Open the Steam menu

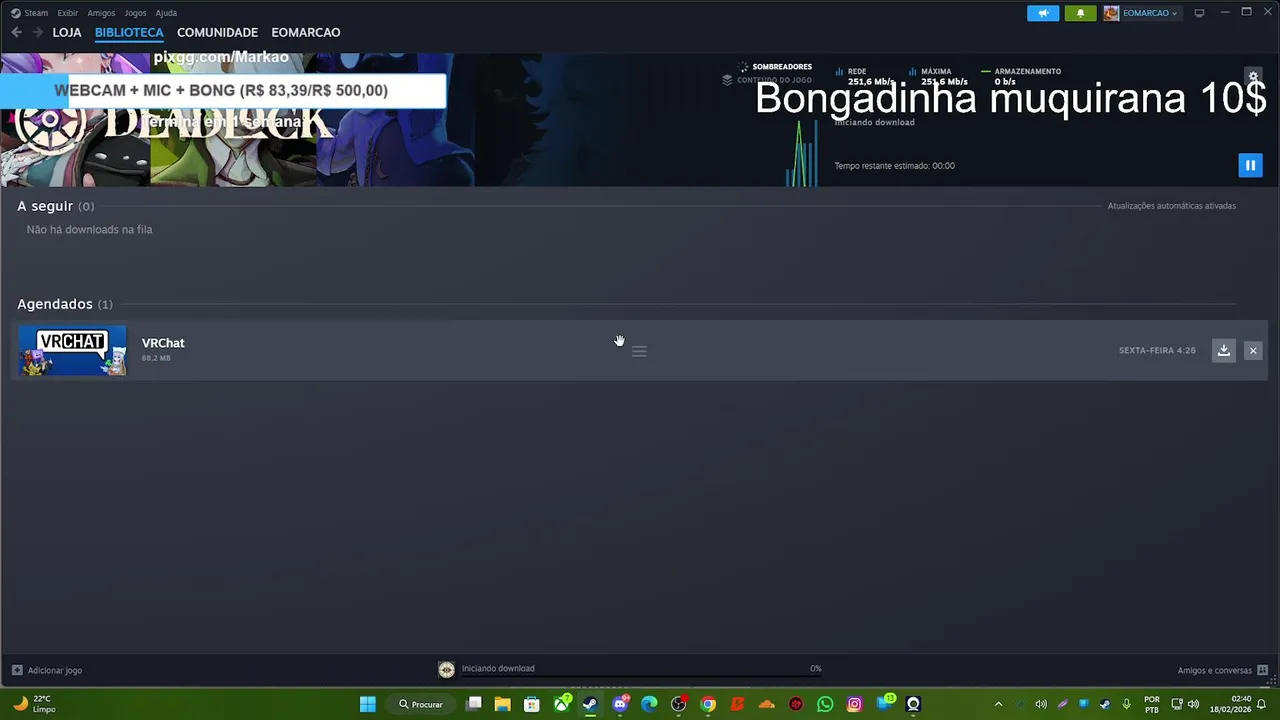tap(30, 13)
